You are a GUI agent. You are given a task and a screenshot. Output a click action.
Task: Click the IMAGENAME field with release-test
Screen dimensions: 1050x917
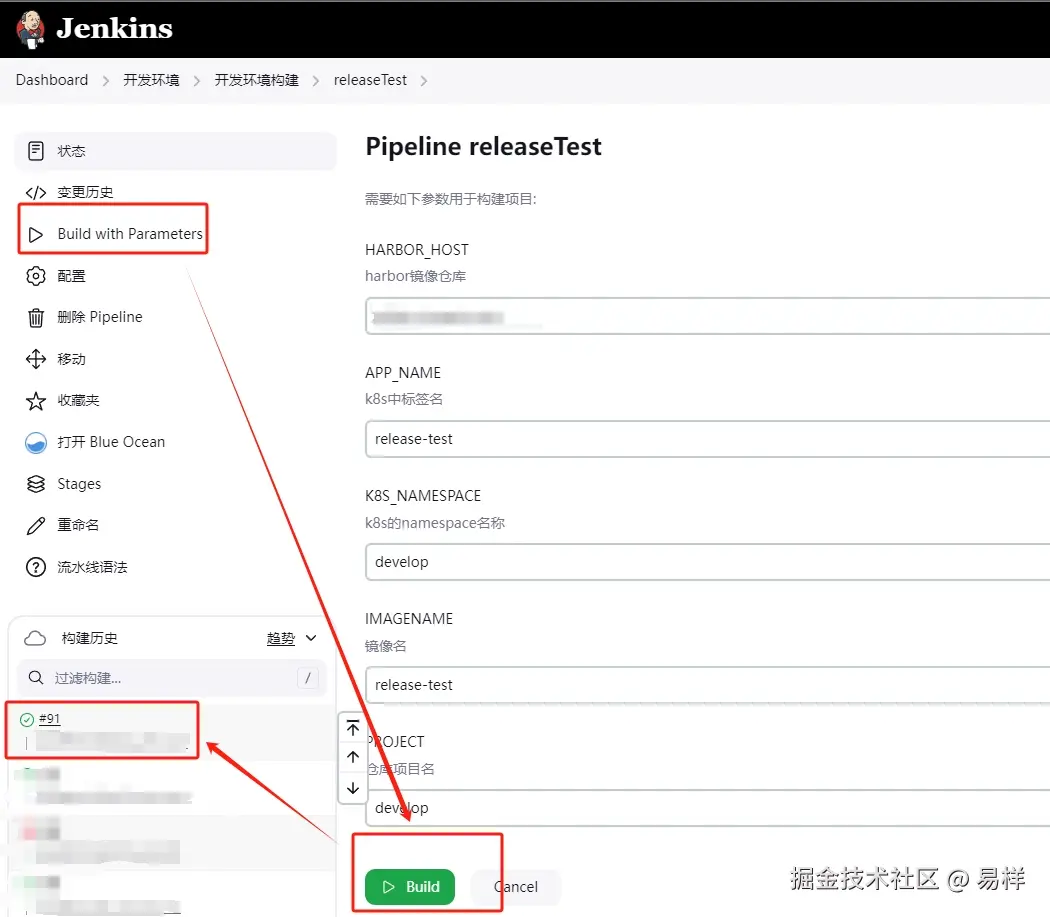pyautogui.click(x=707, y=685)
